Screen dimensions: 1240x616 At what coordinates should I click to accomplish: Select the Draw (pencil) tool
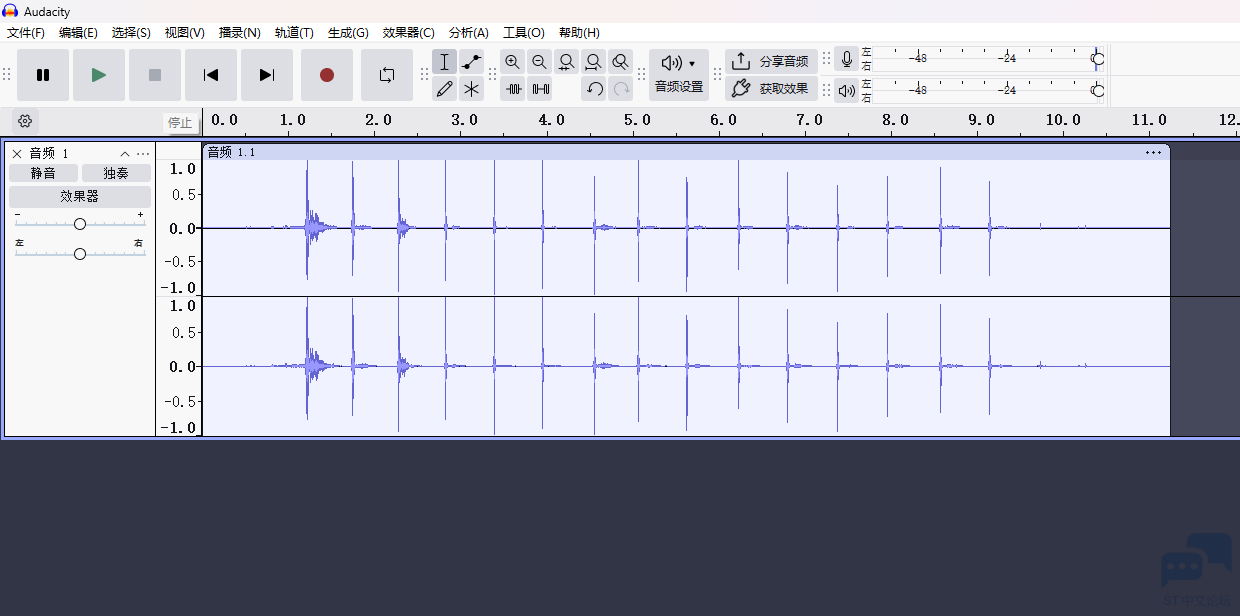tap(445, 89)
